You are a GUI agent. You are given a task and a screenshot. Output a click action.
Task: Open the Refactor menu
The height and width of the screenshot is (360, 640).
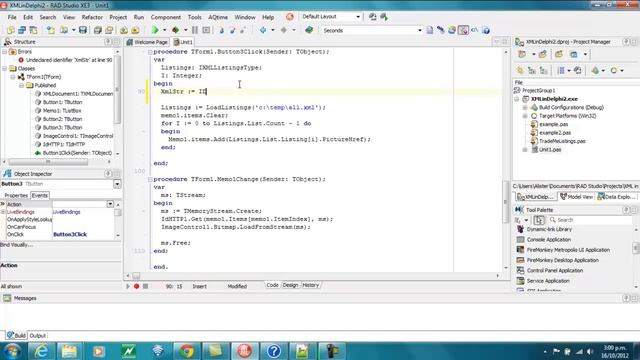92,17
